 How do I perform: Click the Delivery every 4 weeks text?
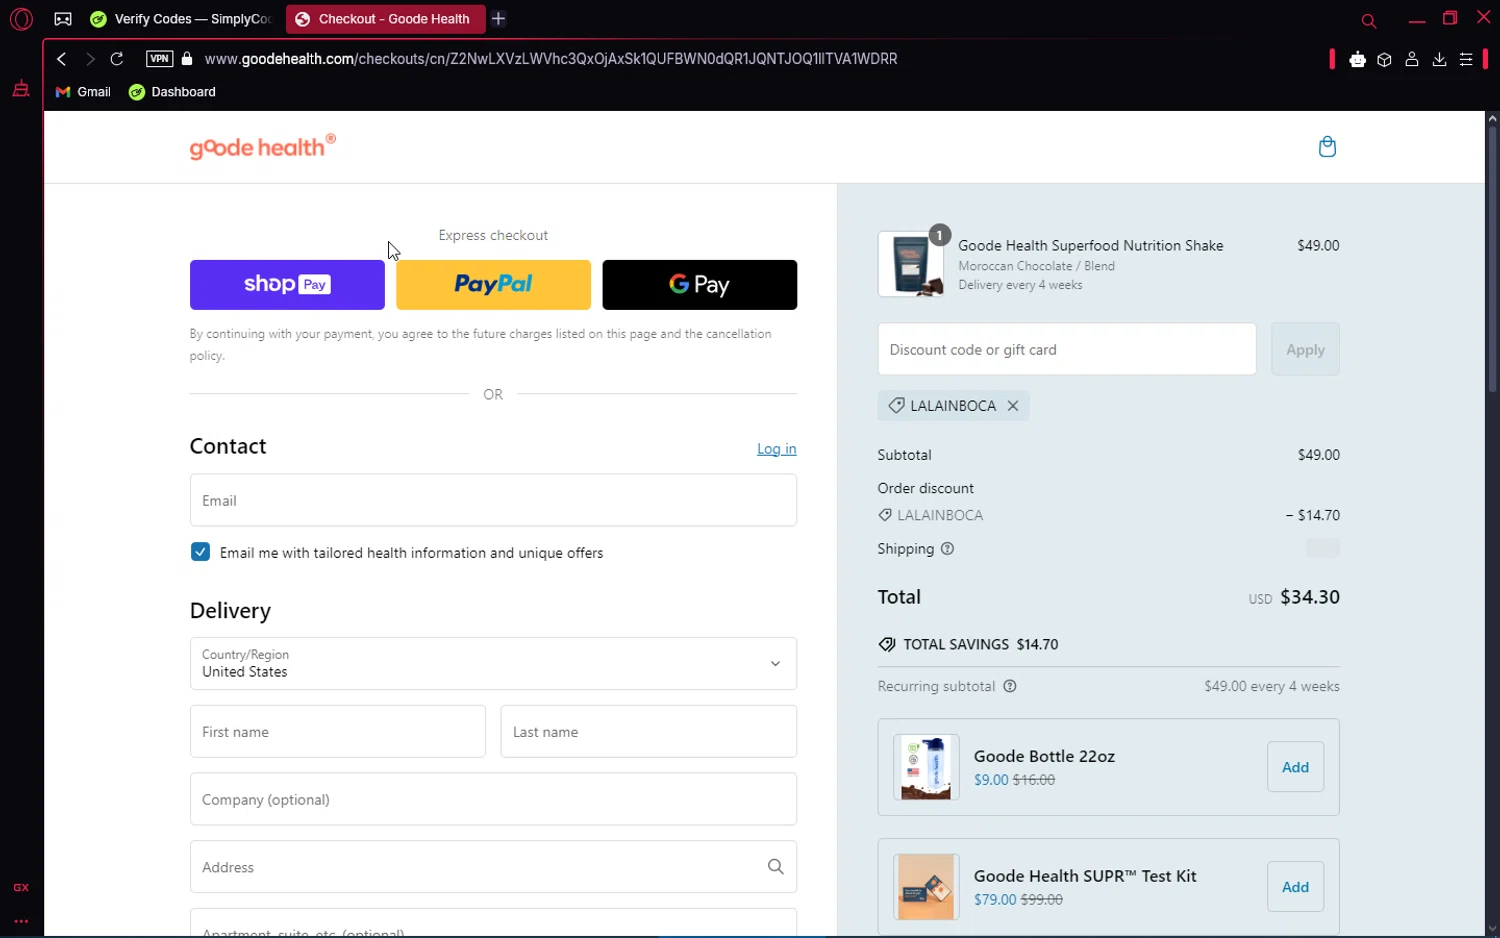(x=1020, y=285)
